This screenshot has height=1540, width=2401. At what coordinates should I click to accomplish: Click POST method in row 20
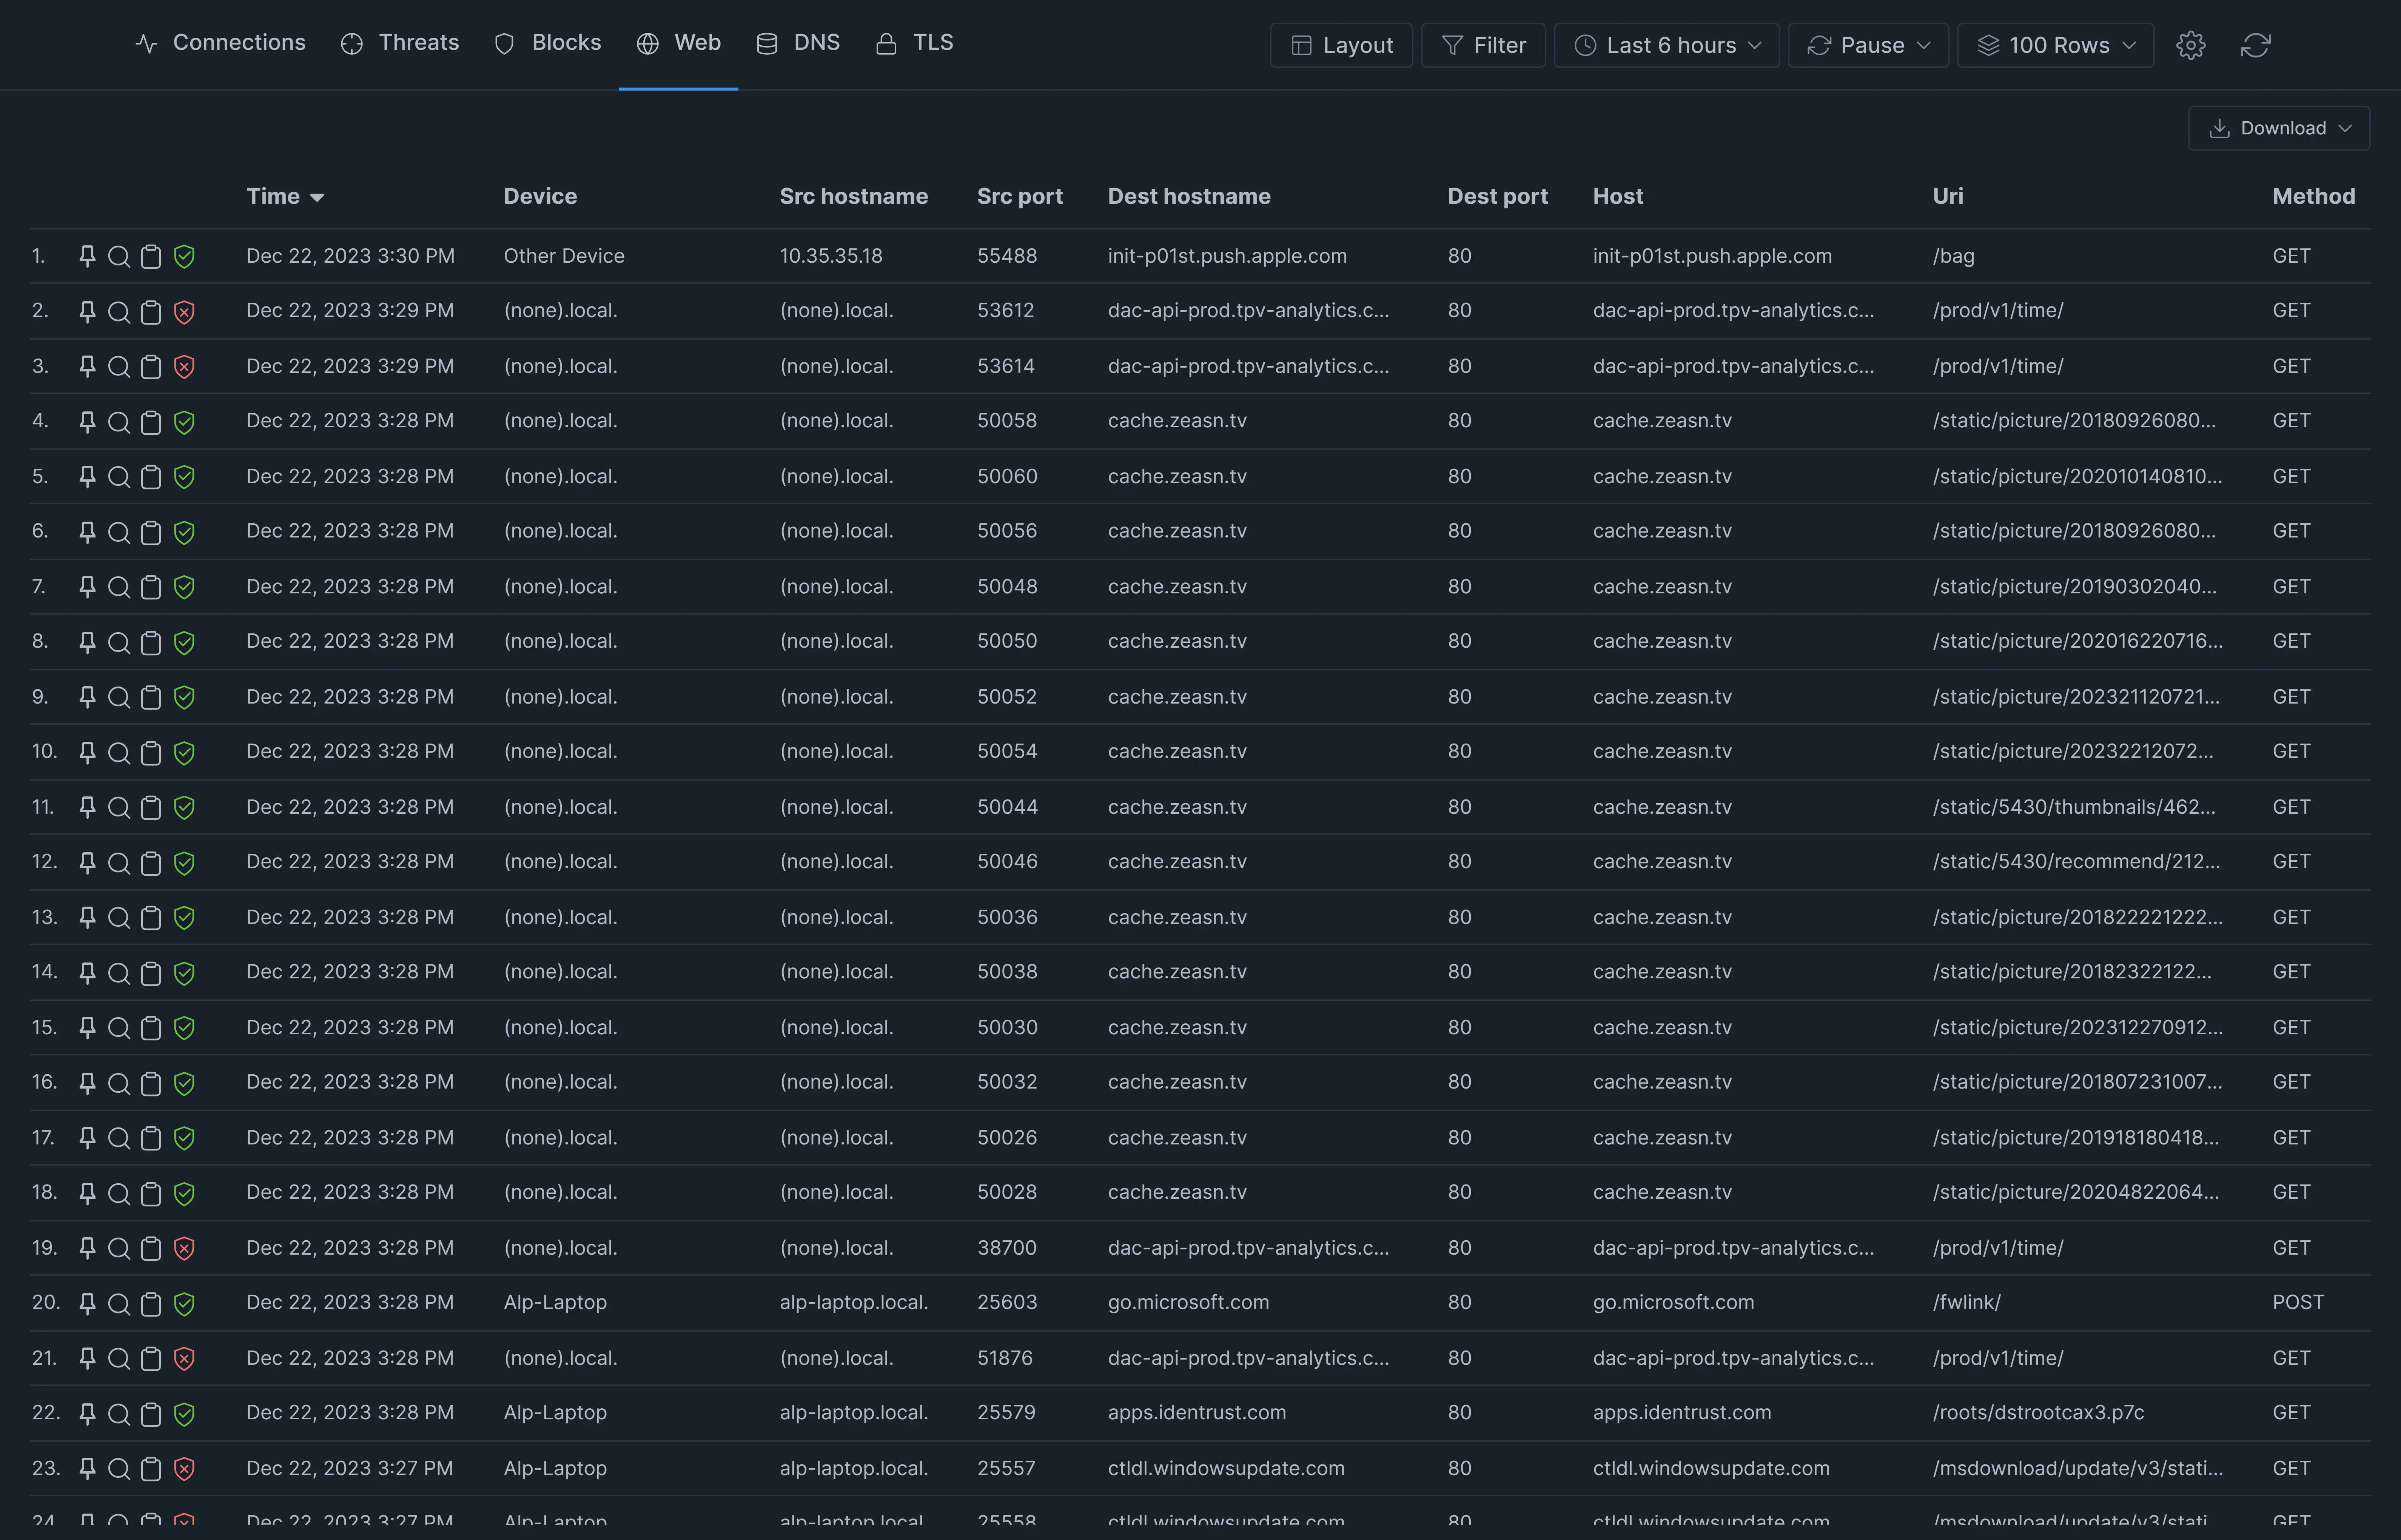point(2297,1302)
